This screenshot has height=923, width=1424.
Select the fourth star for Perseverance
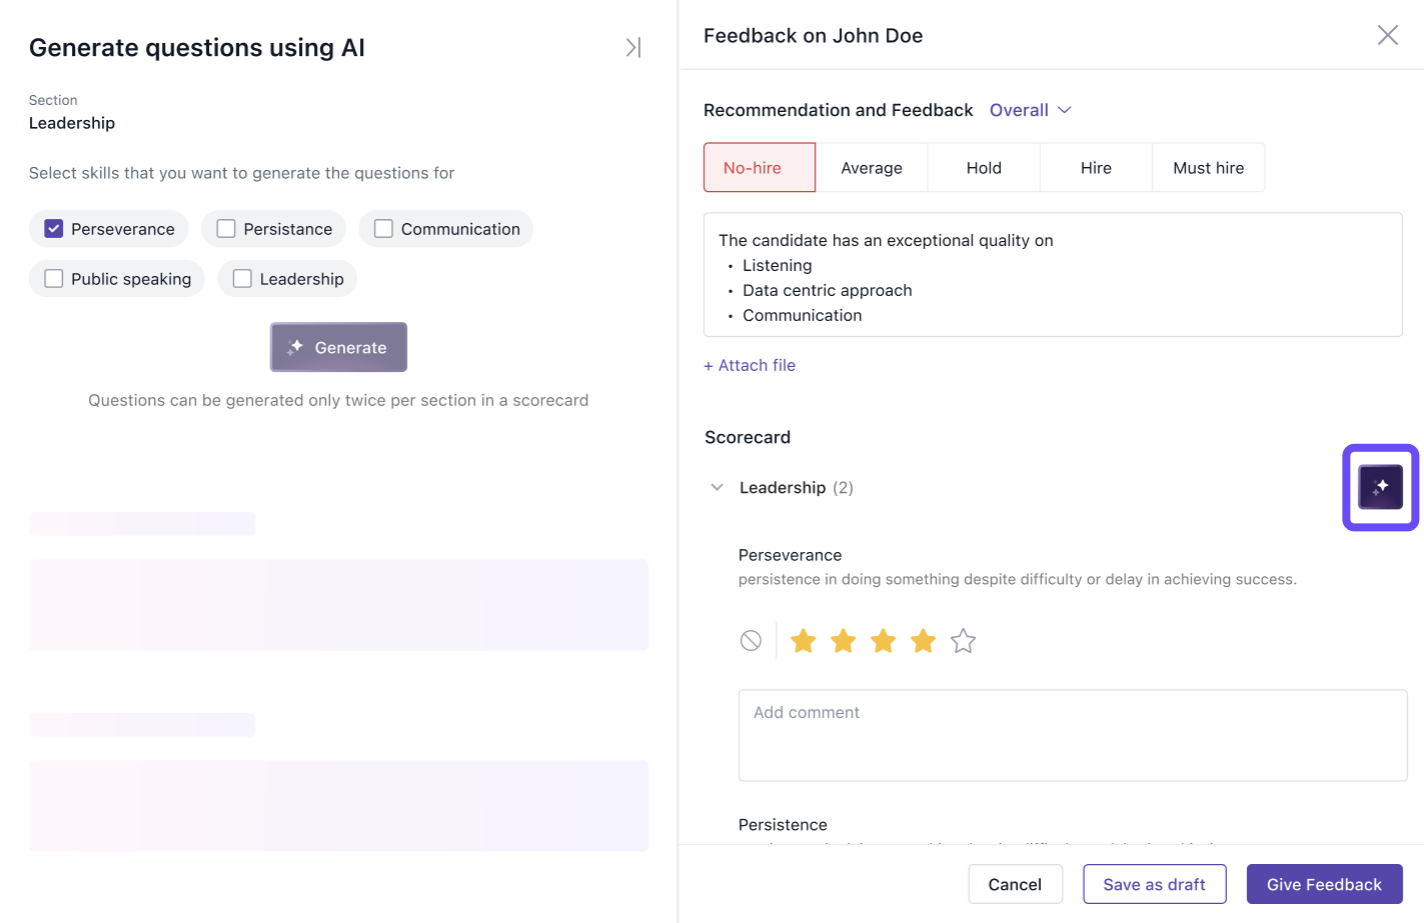(923, 641)
